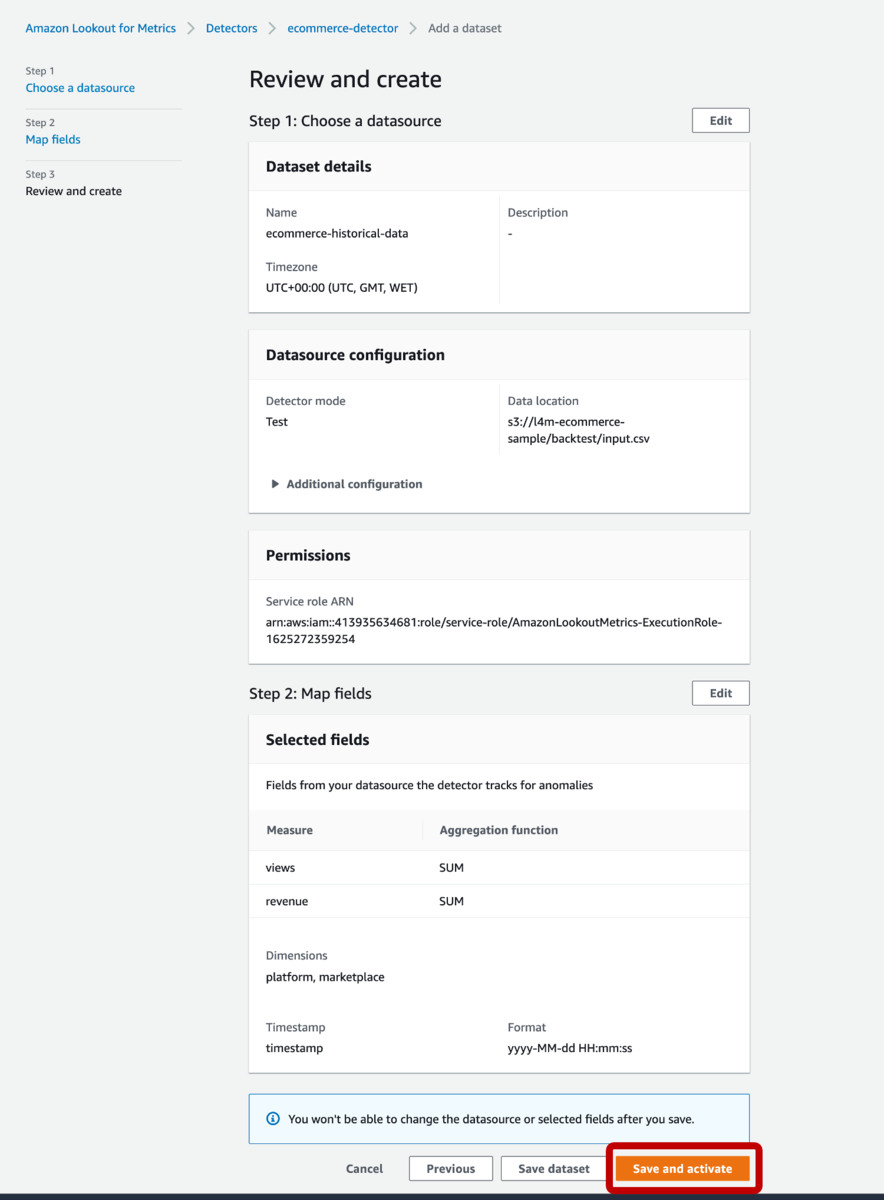The height and width of the screenshot is (1200, 884).
Task: Click the triangle beside Additional configuration
Action: coord(275,484)
